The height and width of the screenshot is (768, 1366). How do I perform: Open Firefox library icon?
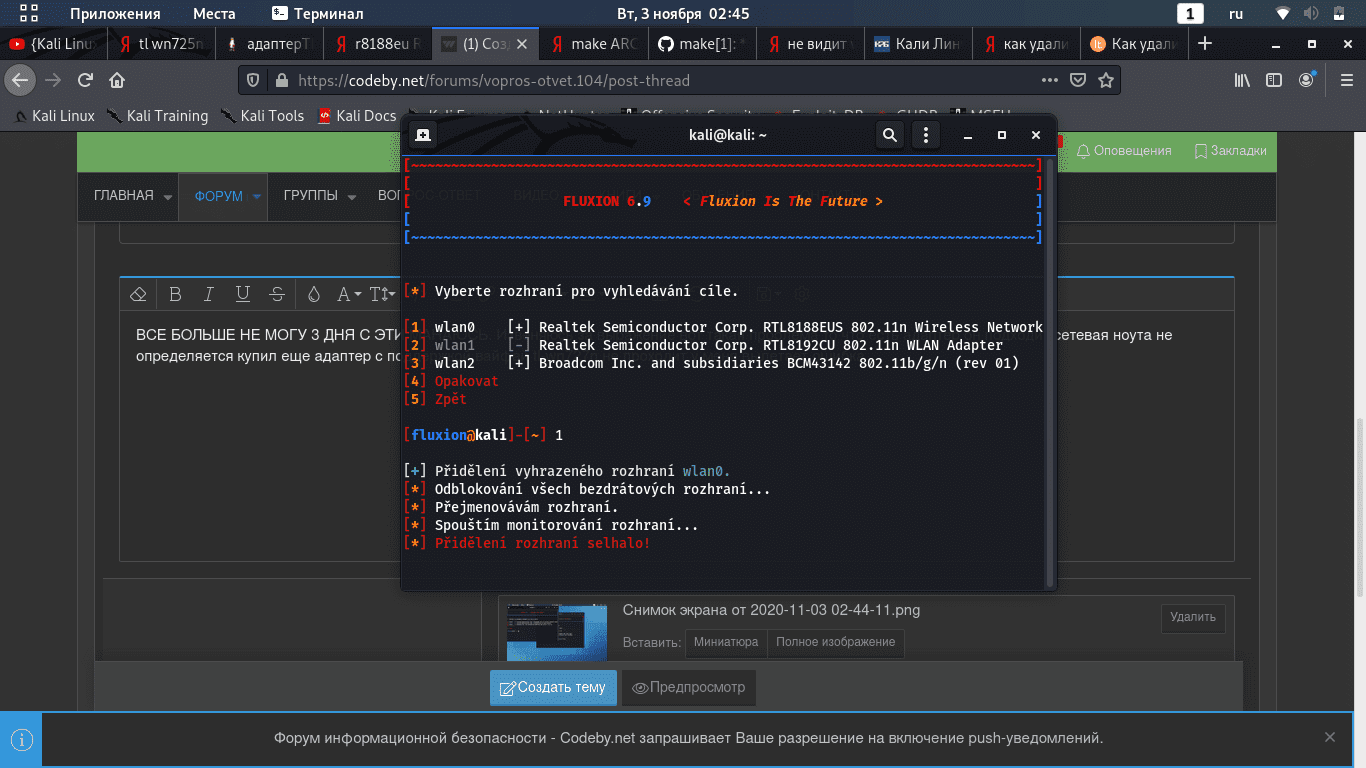tap(1242, 80)
